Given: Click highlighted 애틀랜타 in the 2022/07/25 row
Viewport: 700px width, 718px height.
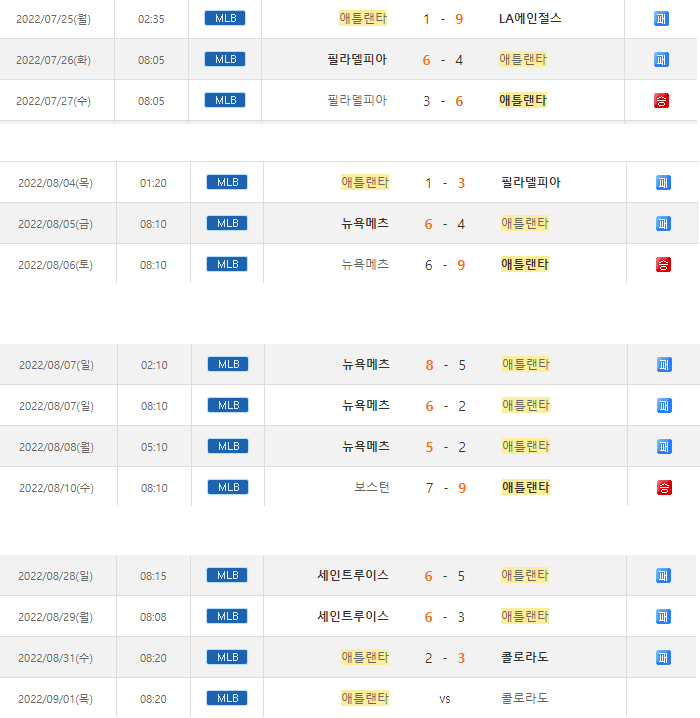Looking at the screenshot, I should (x=363, y=18).
